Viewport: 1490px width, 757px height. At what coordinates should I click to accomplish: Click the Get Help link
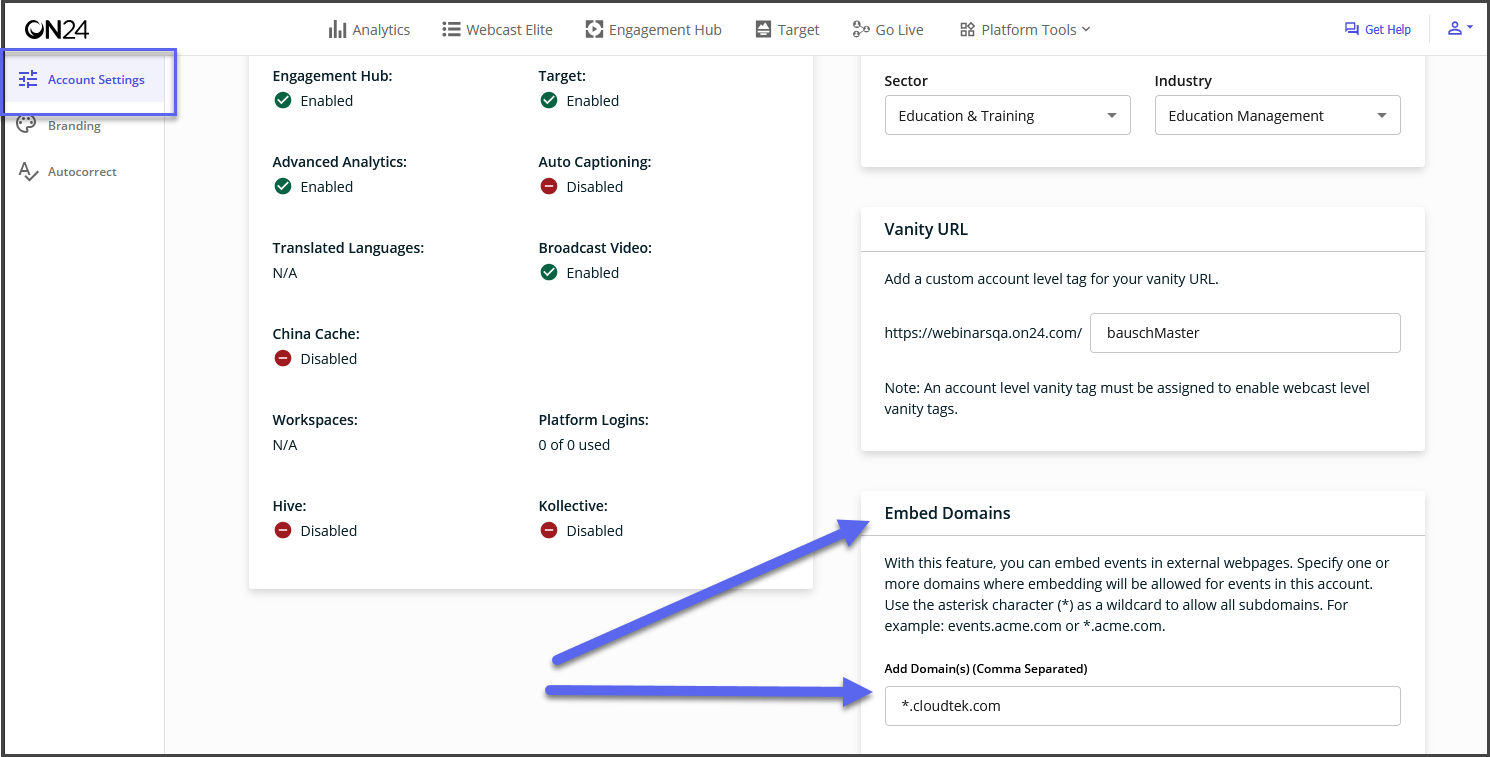pyautogui.click(x=1377, y=29)
